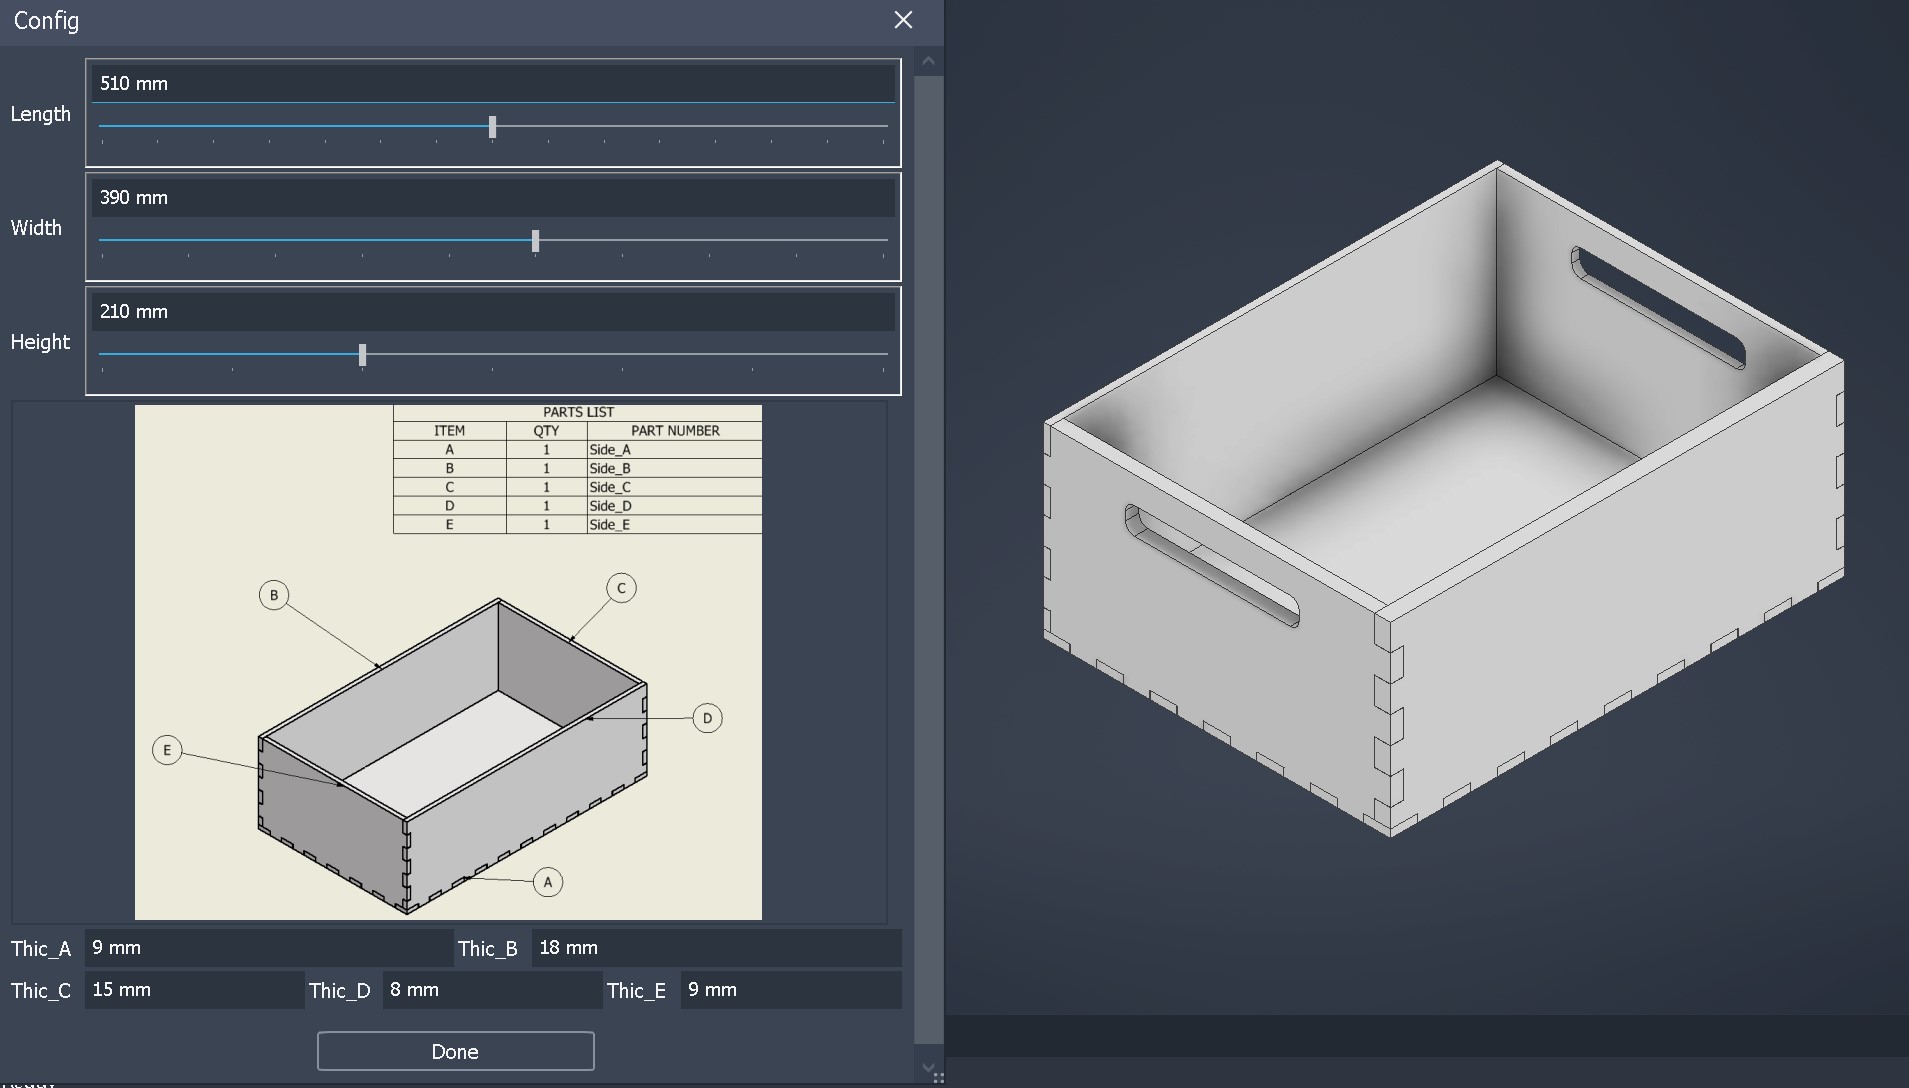Click balloon B in the box diagram
The width and height of the screenshot is (1909, 1088).
click(x=274, y=595)
